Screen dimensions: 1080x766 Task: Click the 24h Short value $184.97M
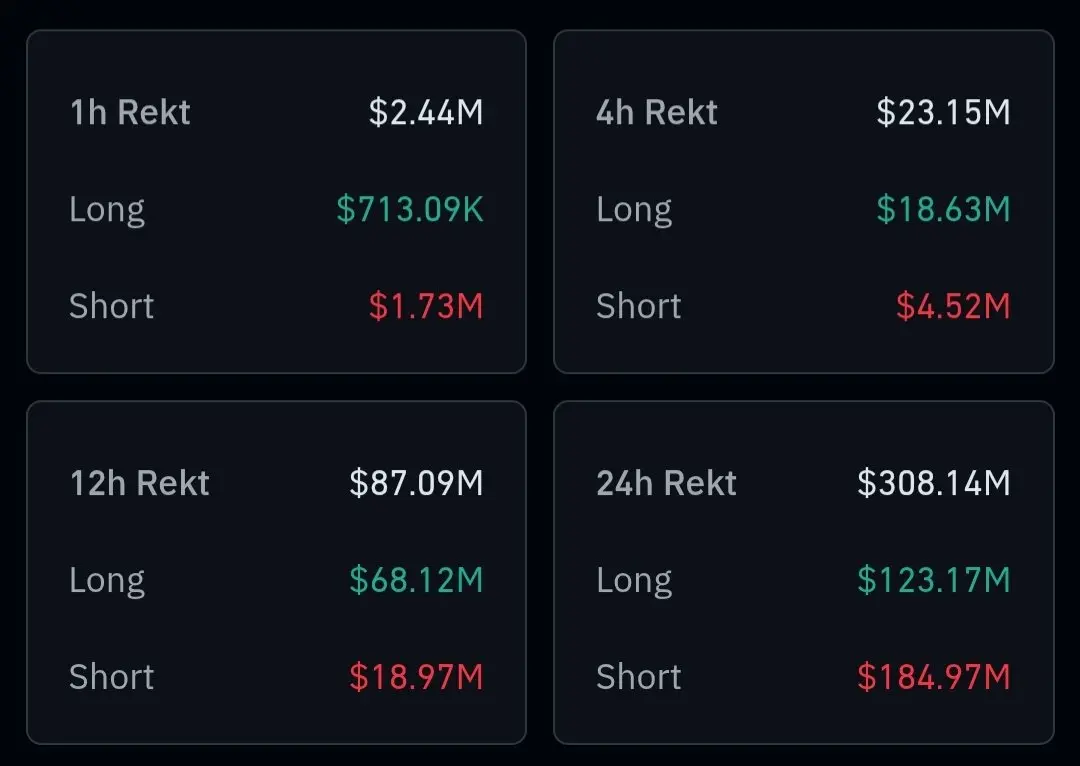[x=934, y=677]
